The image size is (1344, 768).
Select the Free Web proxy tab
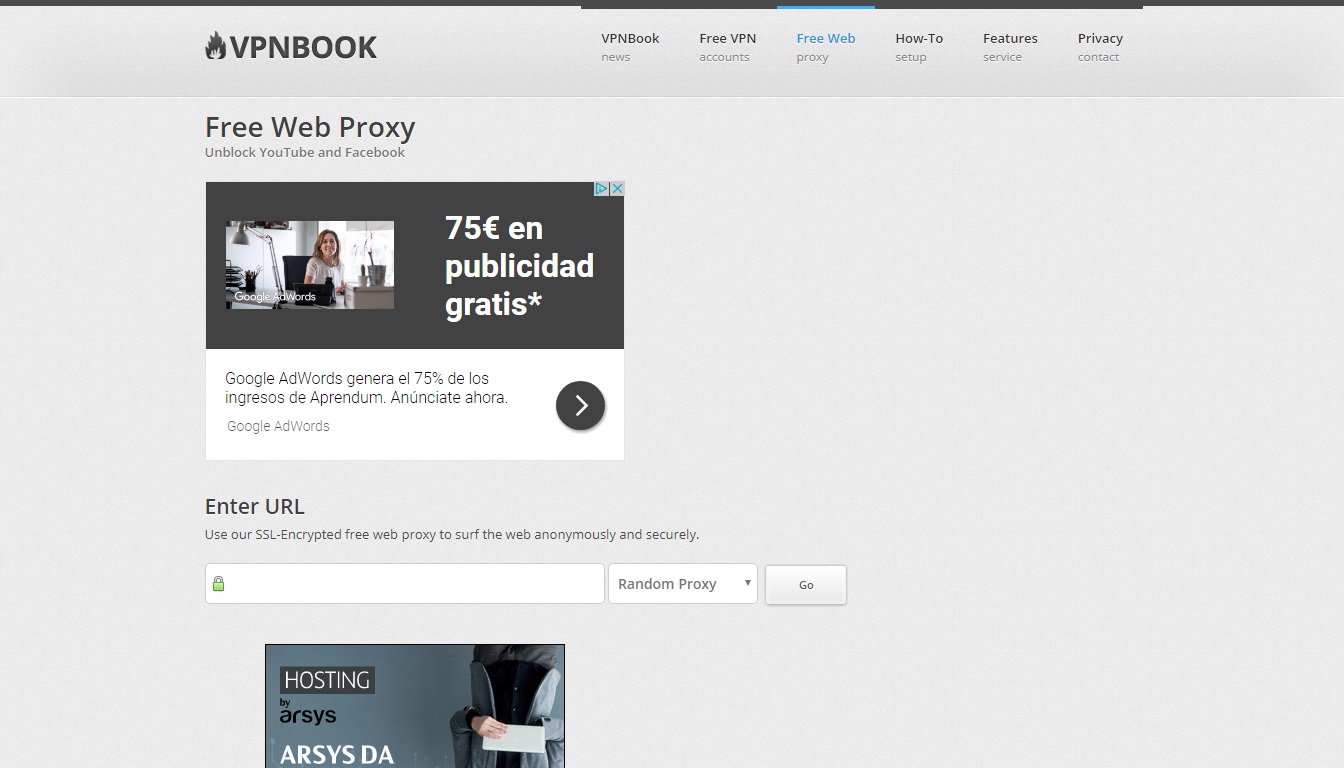825,47
